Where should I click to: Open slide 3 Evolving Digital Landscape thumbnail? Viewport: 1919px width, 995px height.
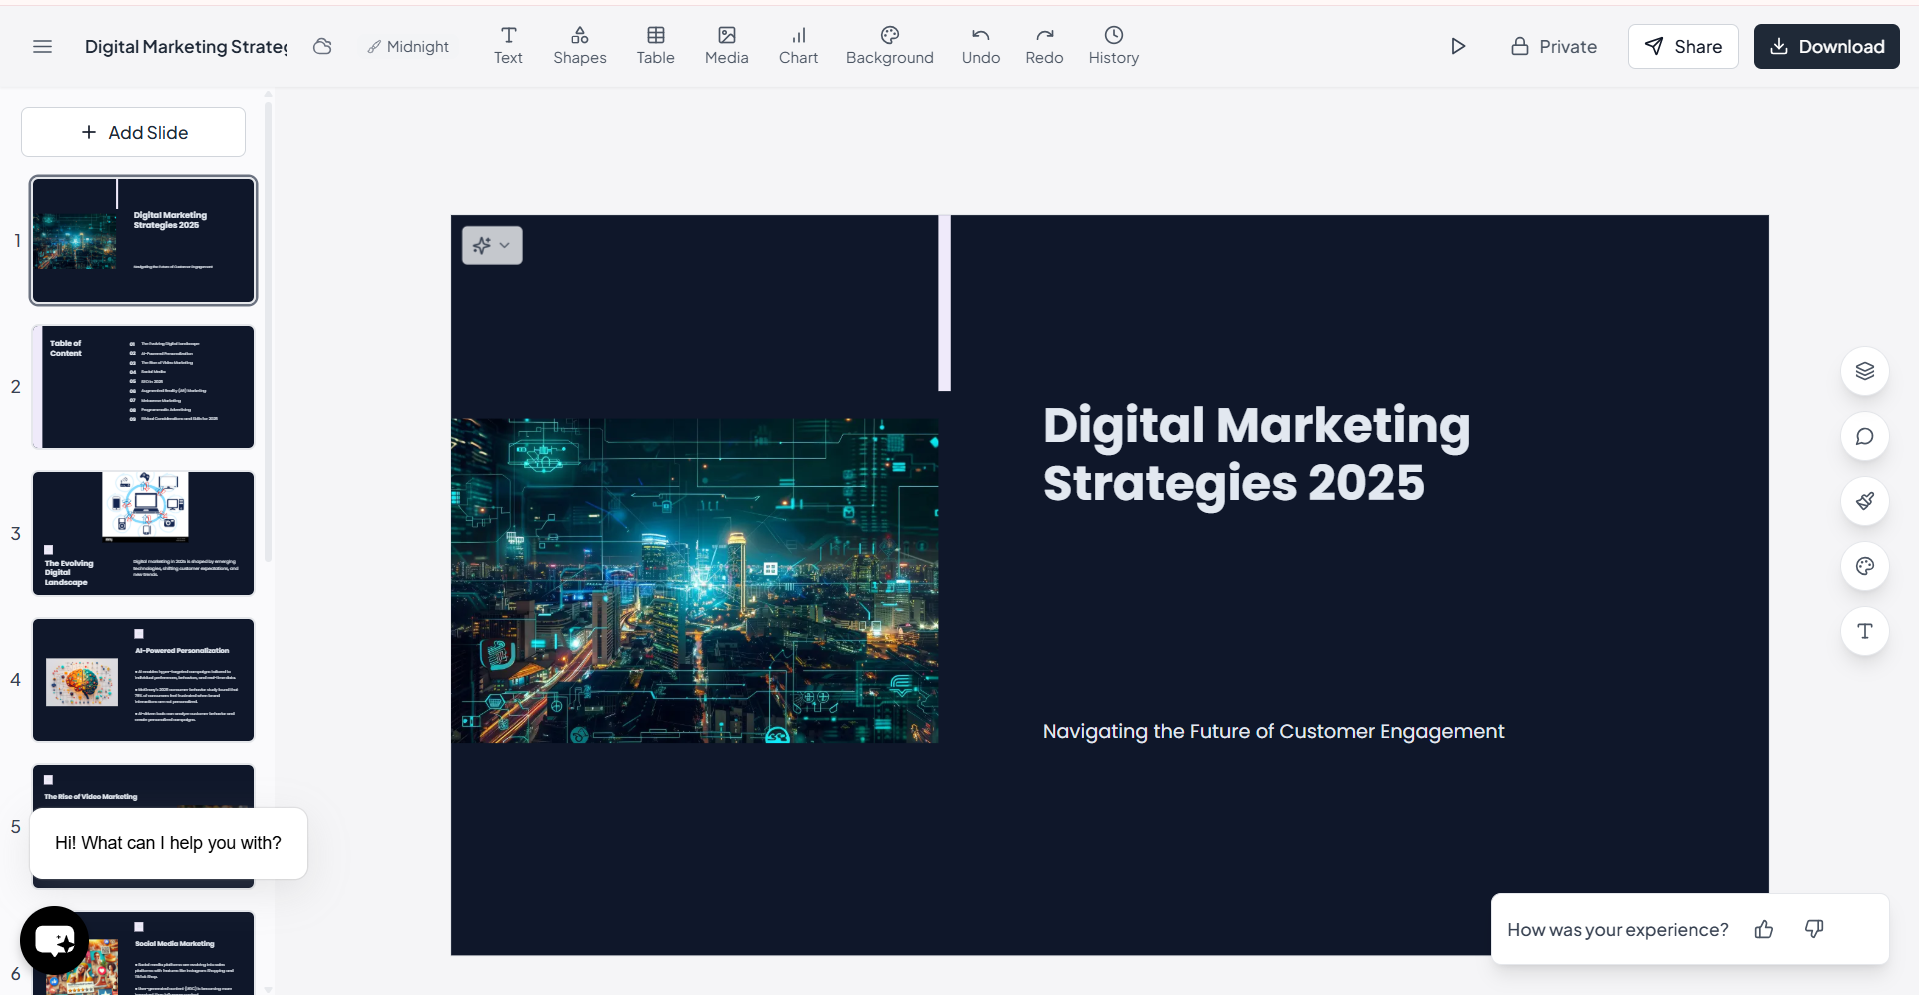click(x=143, y=534)
